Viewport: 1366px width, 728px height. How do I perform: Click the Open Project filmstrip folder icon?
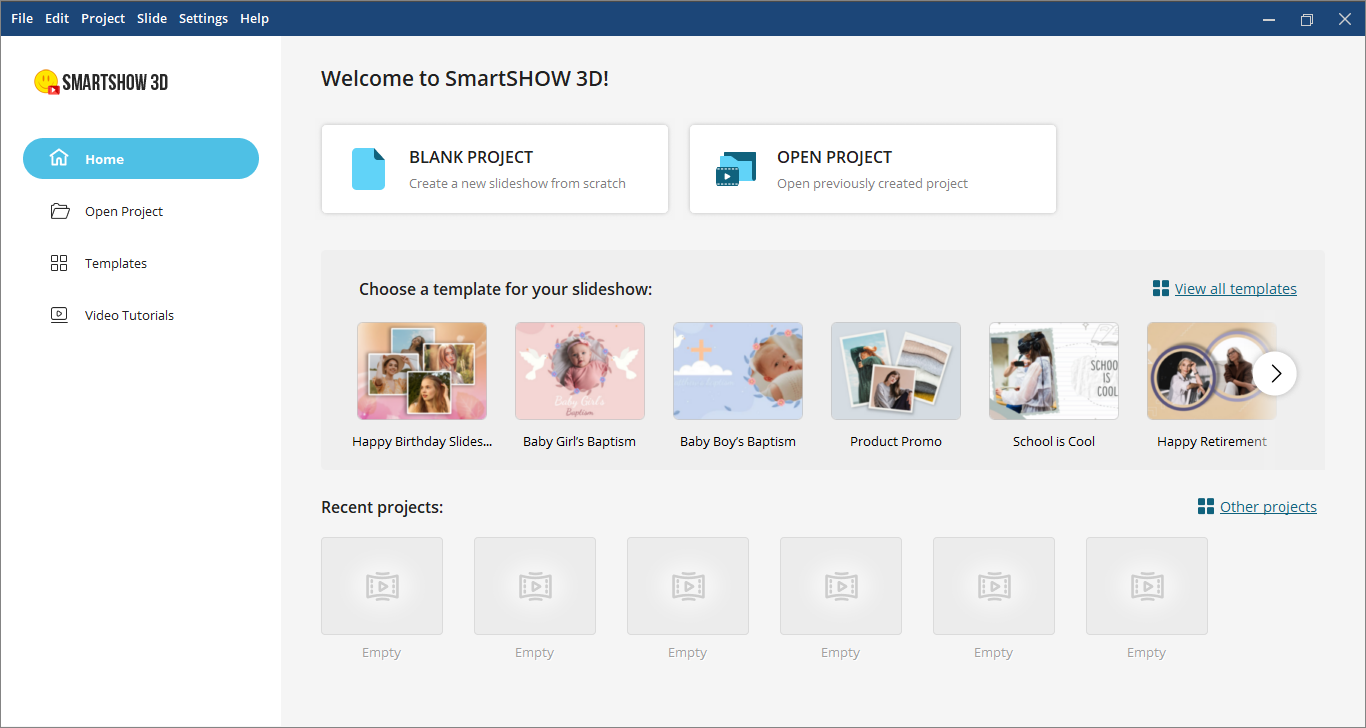click(735, 169)
